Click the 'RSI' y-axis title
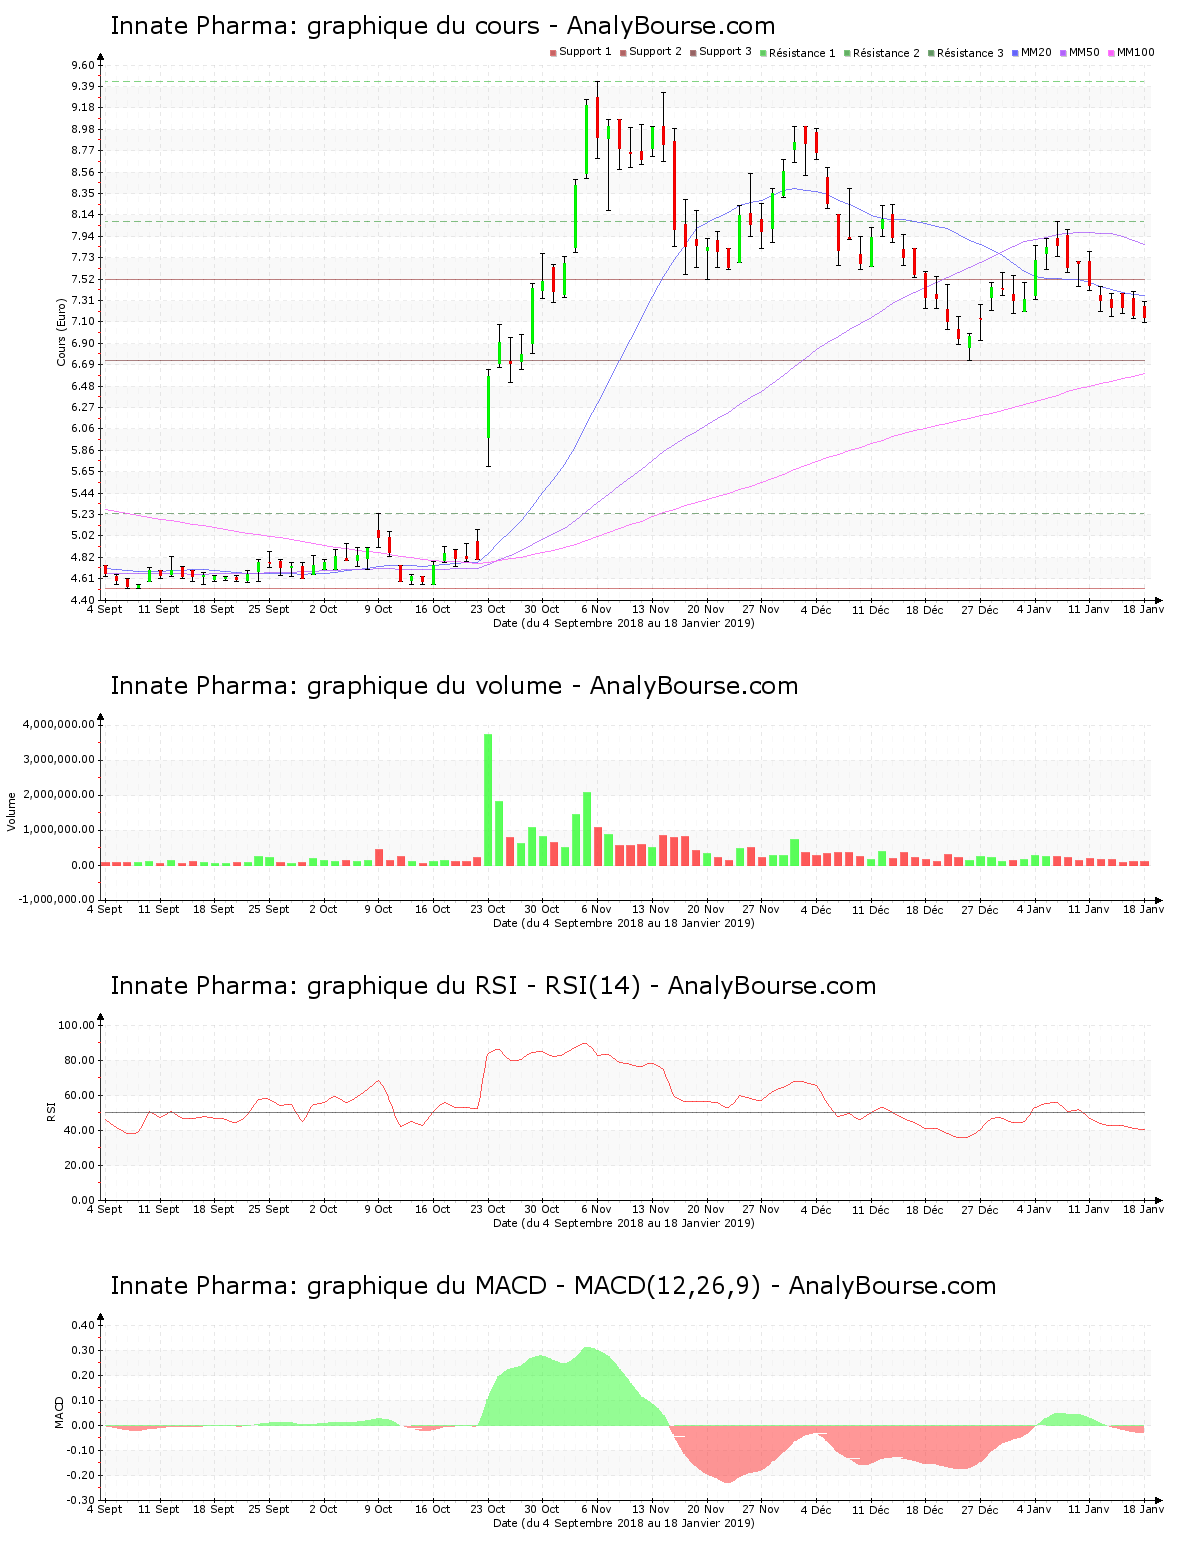Screen dimensions: 1200x1550 [51, 1111]
